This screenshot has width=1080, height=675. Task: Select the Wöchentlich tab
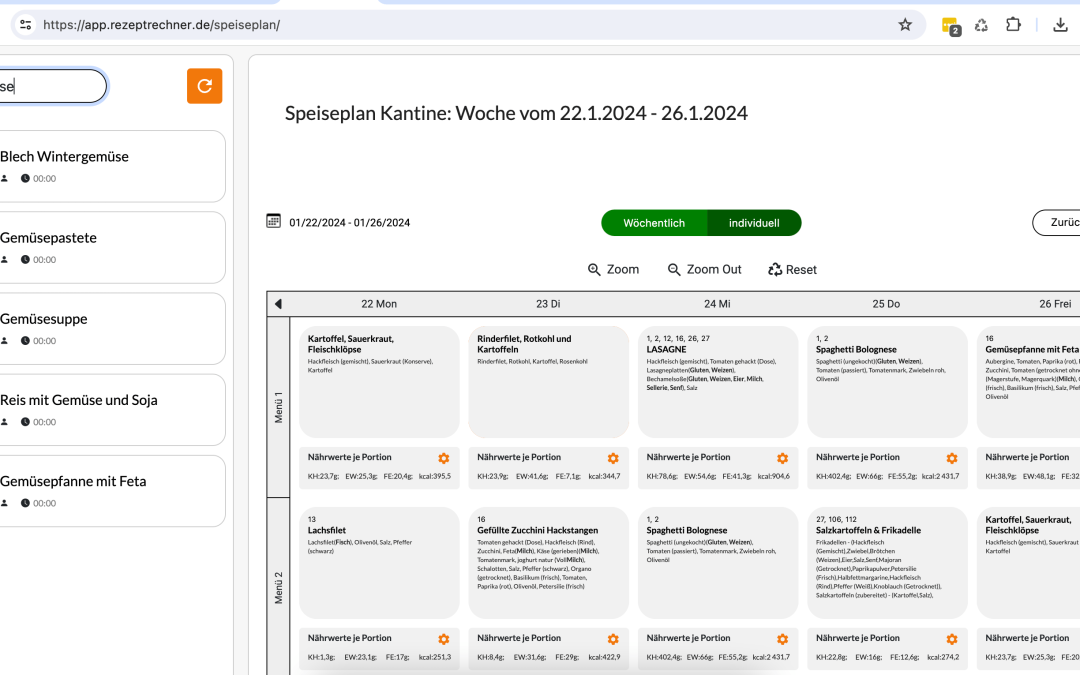[x=655, y=222]
